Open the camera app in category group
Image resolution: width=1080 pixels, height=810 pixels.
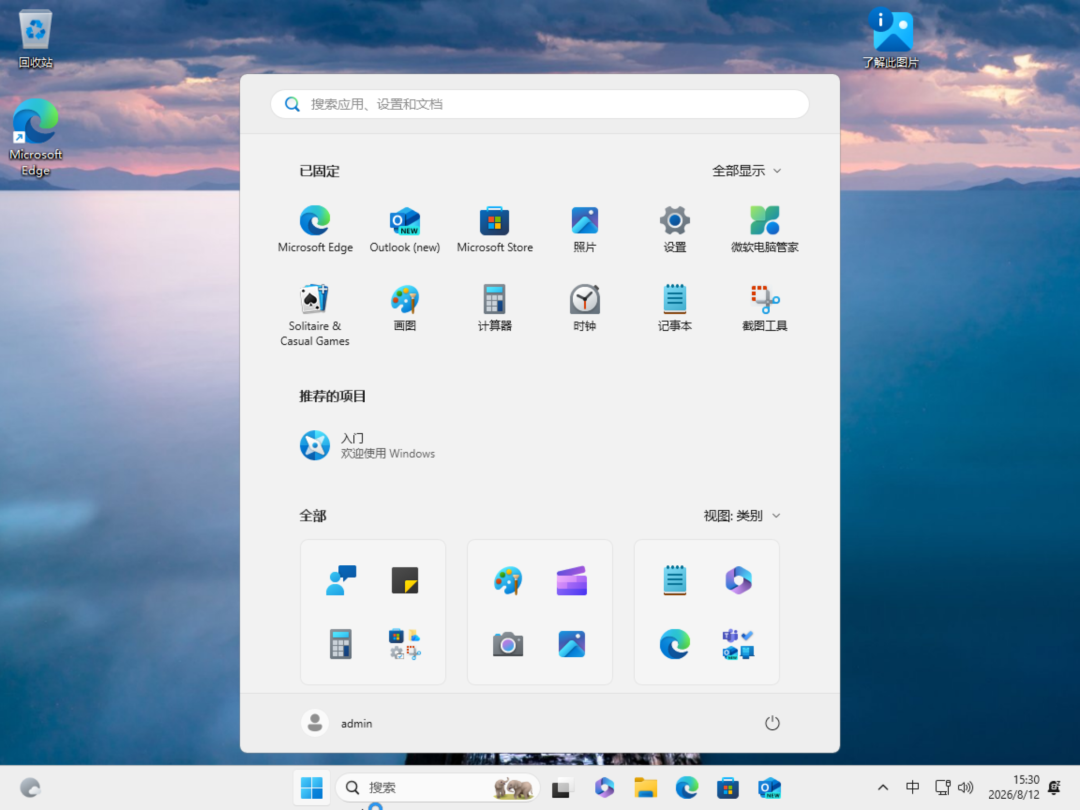(x=508, y=645)
